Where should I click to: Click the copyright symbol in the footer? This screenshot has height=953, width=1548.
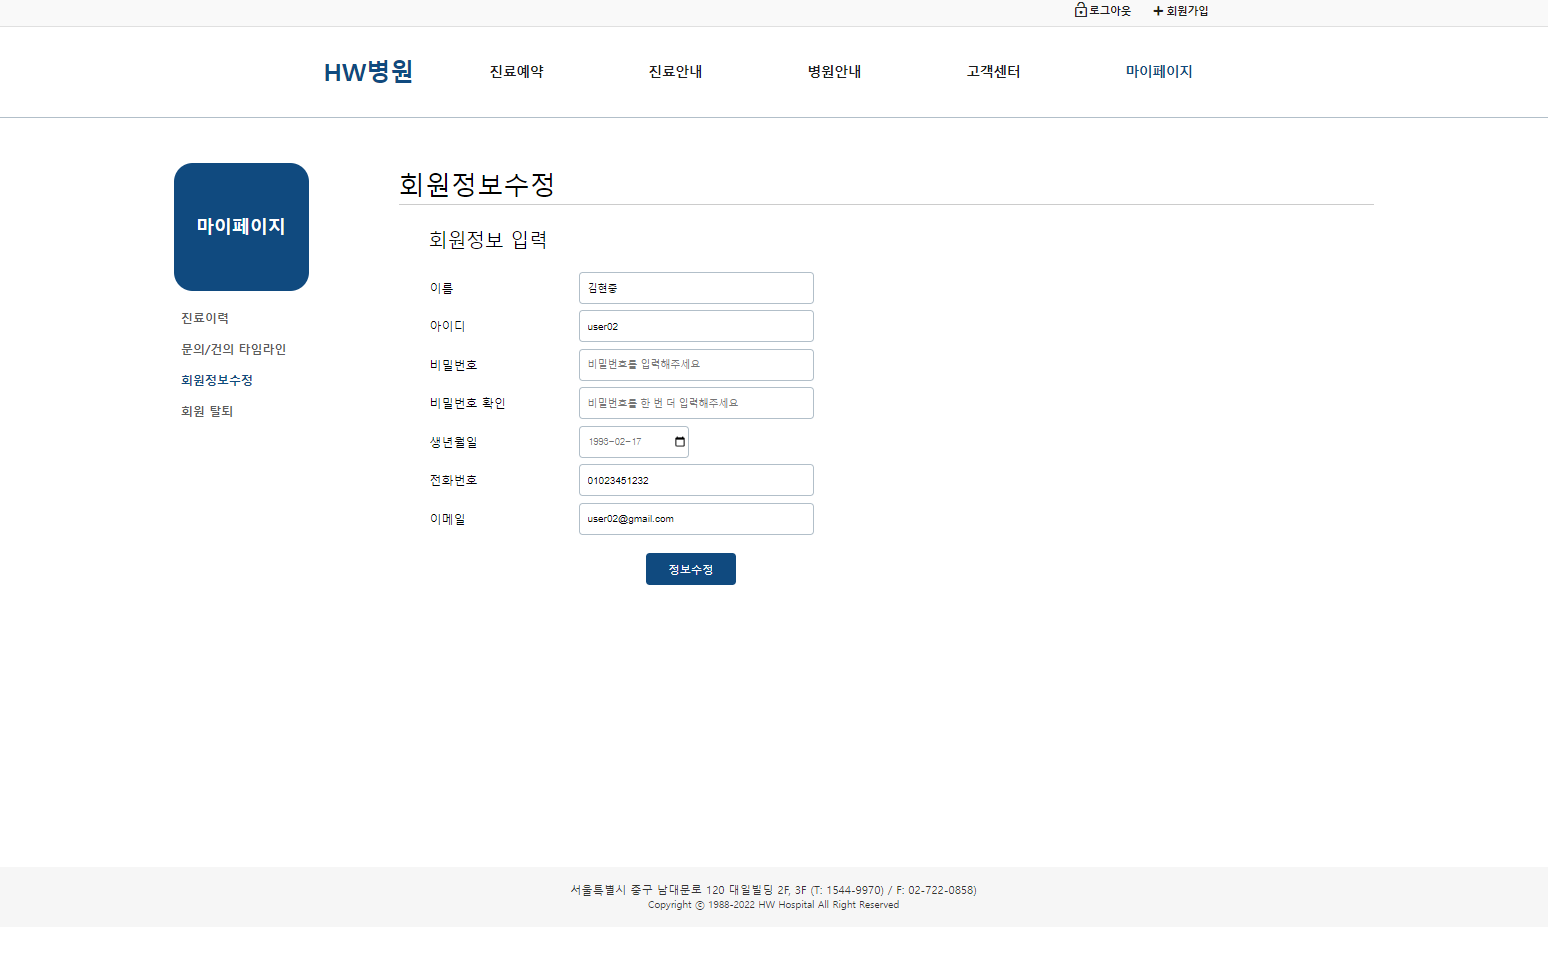click(x=698, y=905)
